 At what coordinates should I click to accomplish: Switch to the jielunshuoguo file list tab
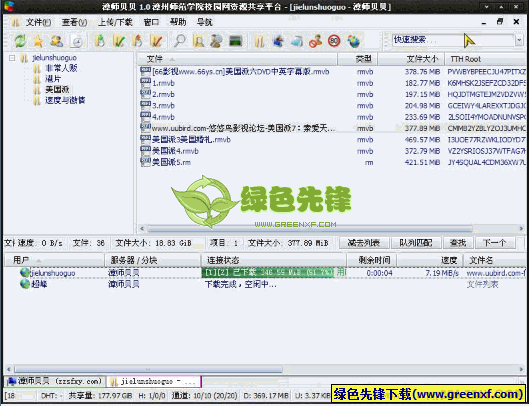coord(154,381)
